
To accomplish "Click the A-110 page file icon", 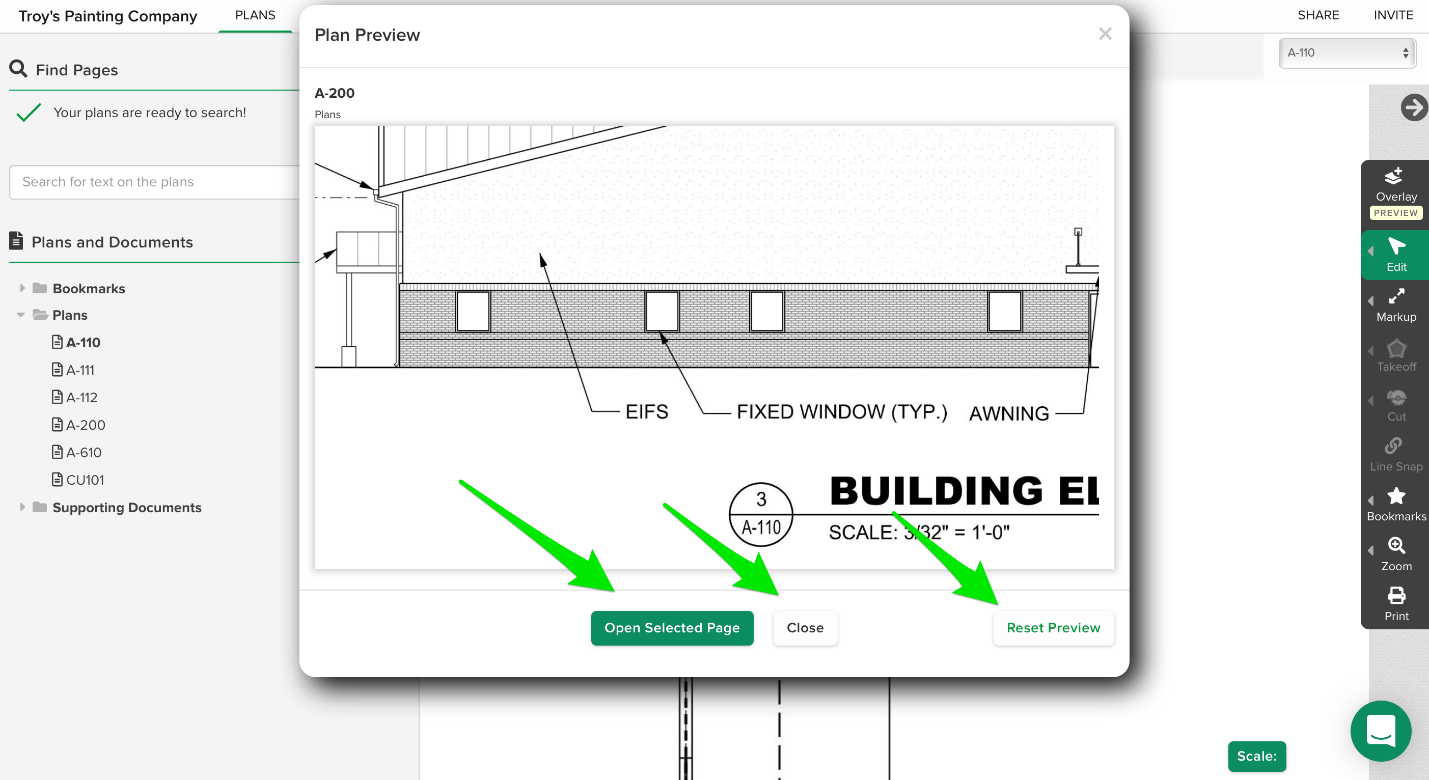I will (x=57, y=342).
